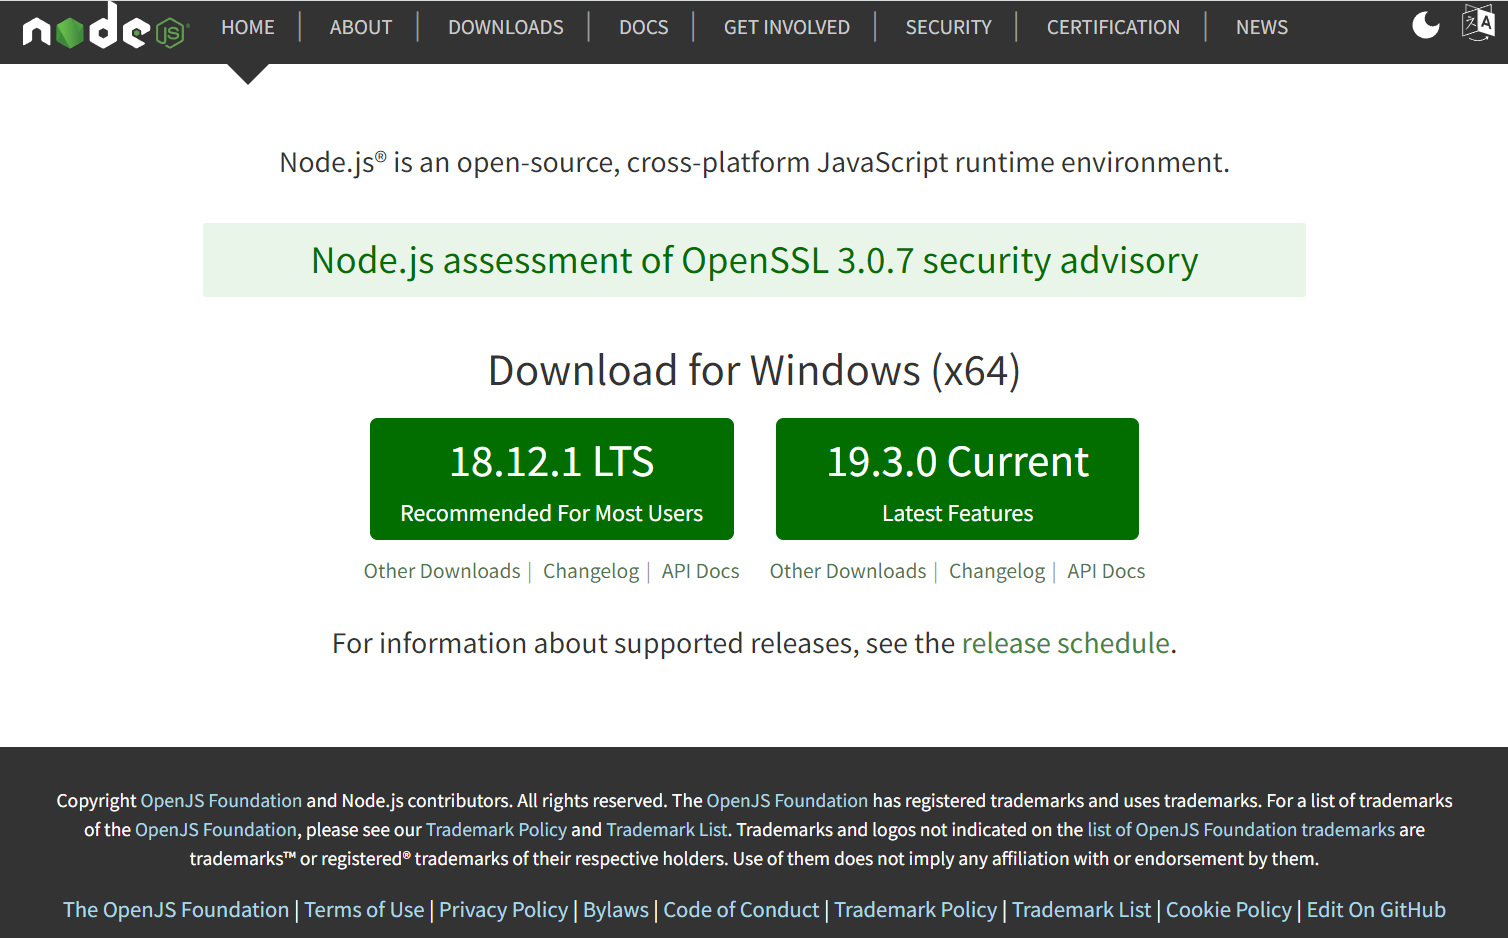Viewport: 1508px width, 938px height.
Task: Follow the release schedule link
Action: tap(1065, 643)
